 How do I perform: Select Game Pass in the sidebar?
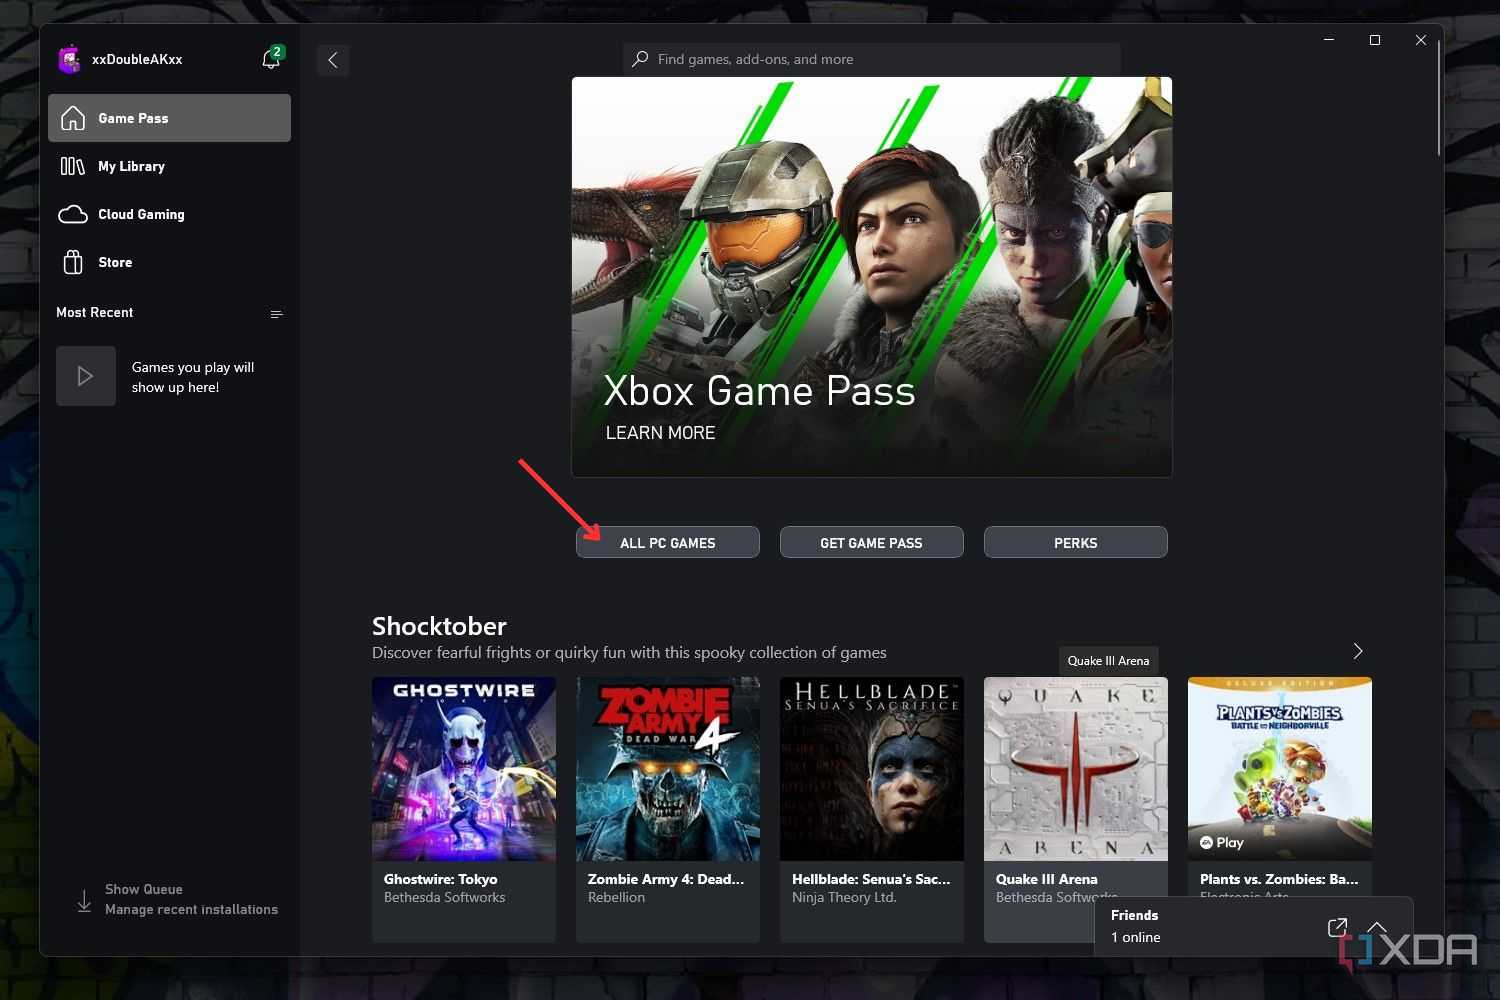pos(133,117)
